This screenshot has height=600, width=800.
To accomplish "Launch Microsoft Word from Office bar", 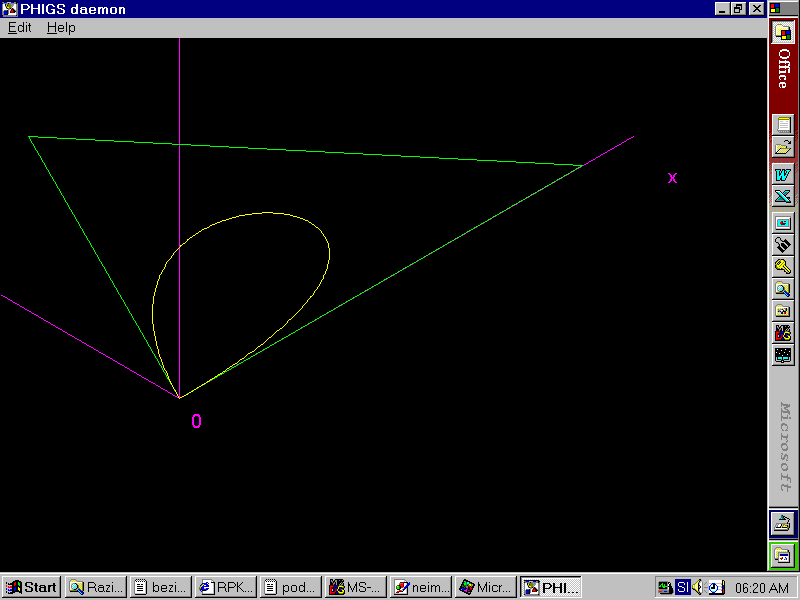I will pyautogui.click(x=783, y=174).
